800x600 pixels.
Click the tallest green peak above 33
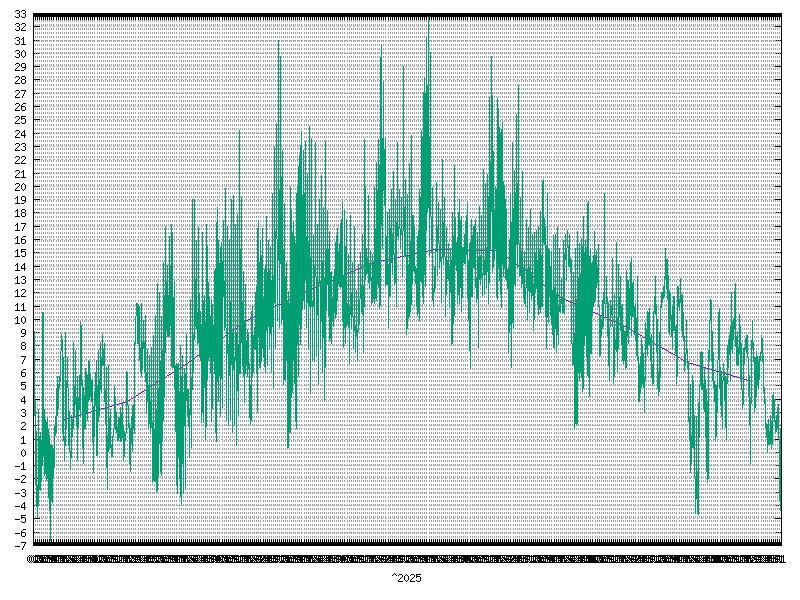(428, 22)
